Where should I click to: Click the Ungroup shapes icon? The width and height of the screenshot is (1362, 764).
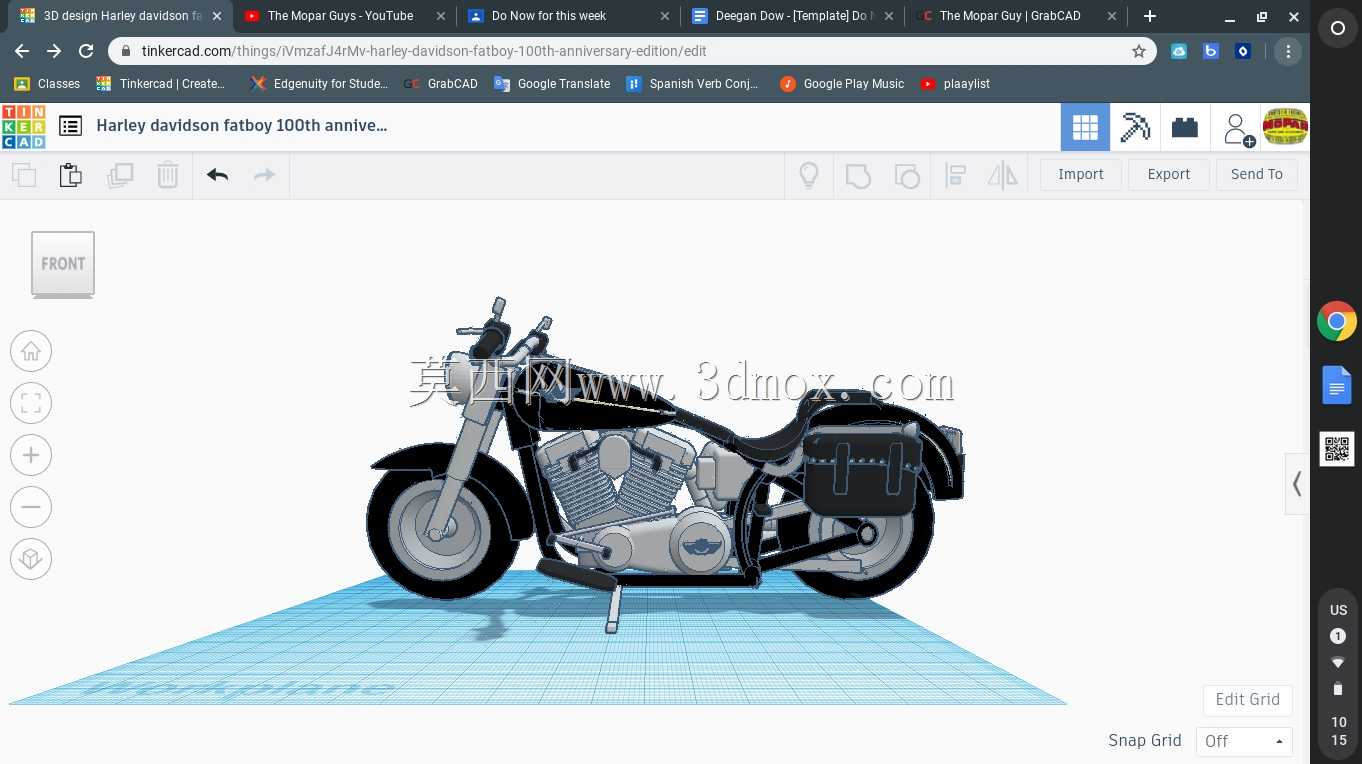pos(906,175)
